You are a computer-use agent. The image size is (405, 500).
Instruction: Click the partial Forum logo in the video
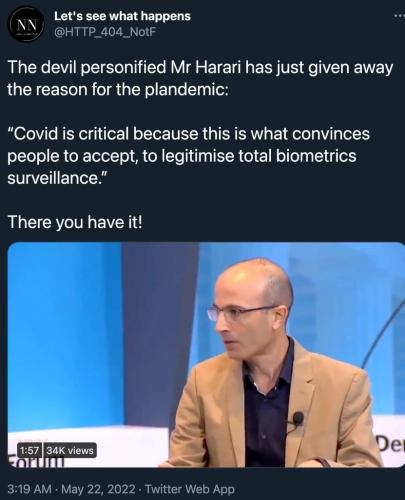tap(35, 462)
